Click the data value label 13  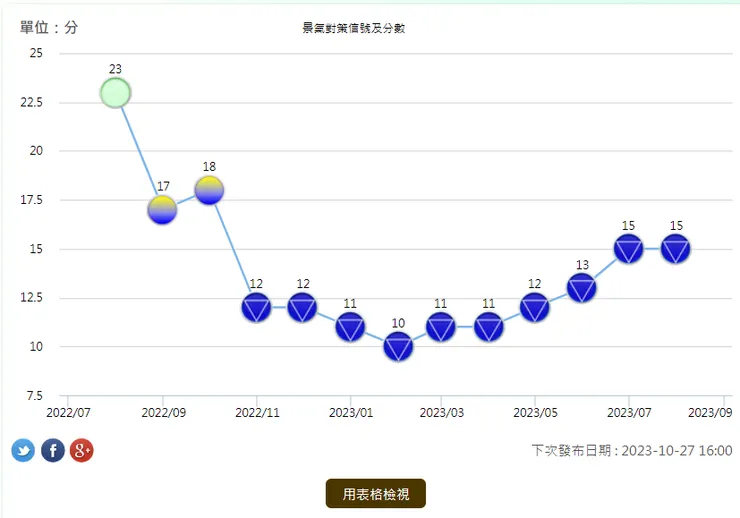point(582,265)
